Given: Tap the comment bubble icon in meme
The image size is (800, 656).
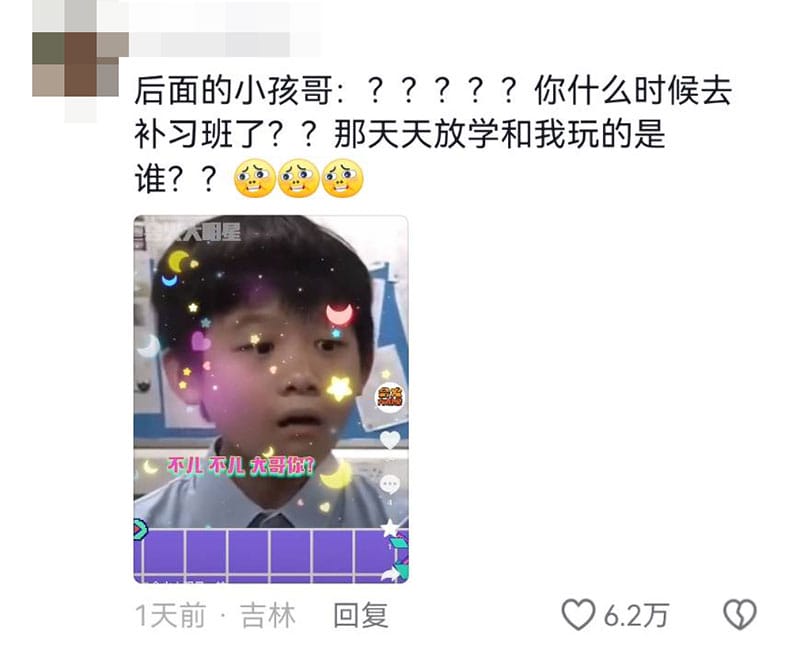Looking at the screenshot, I should coord(390,484).
